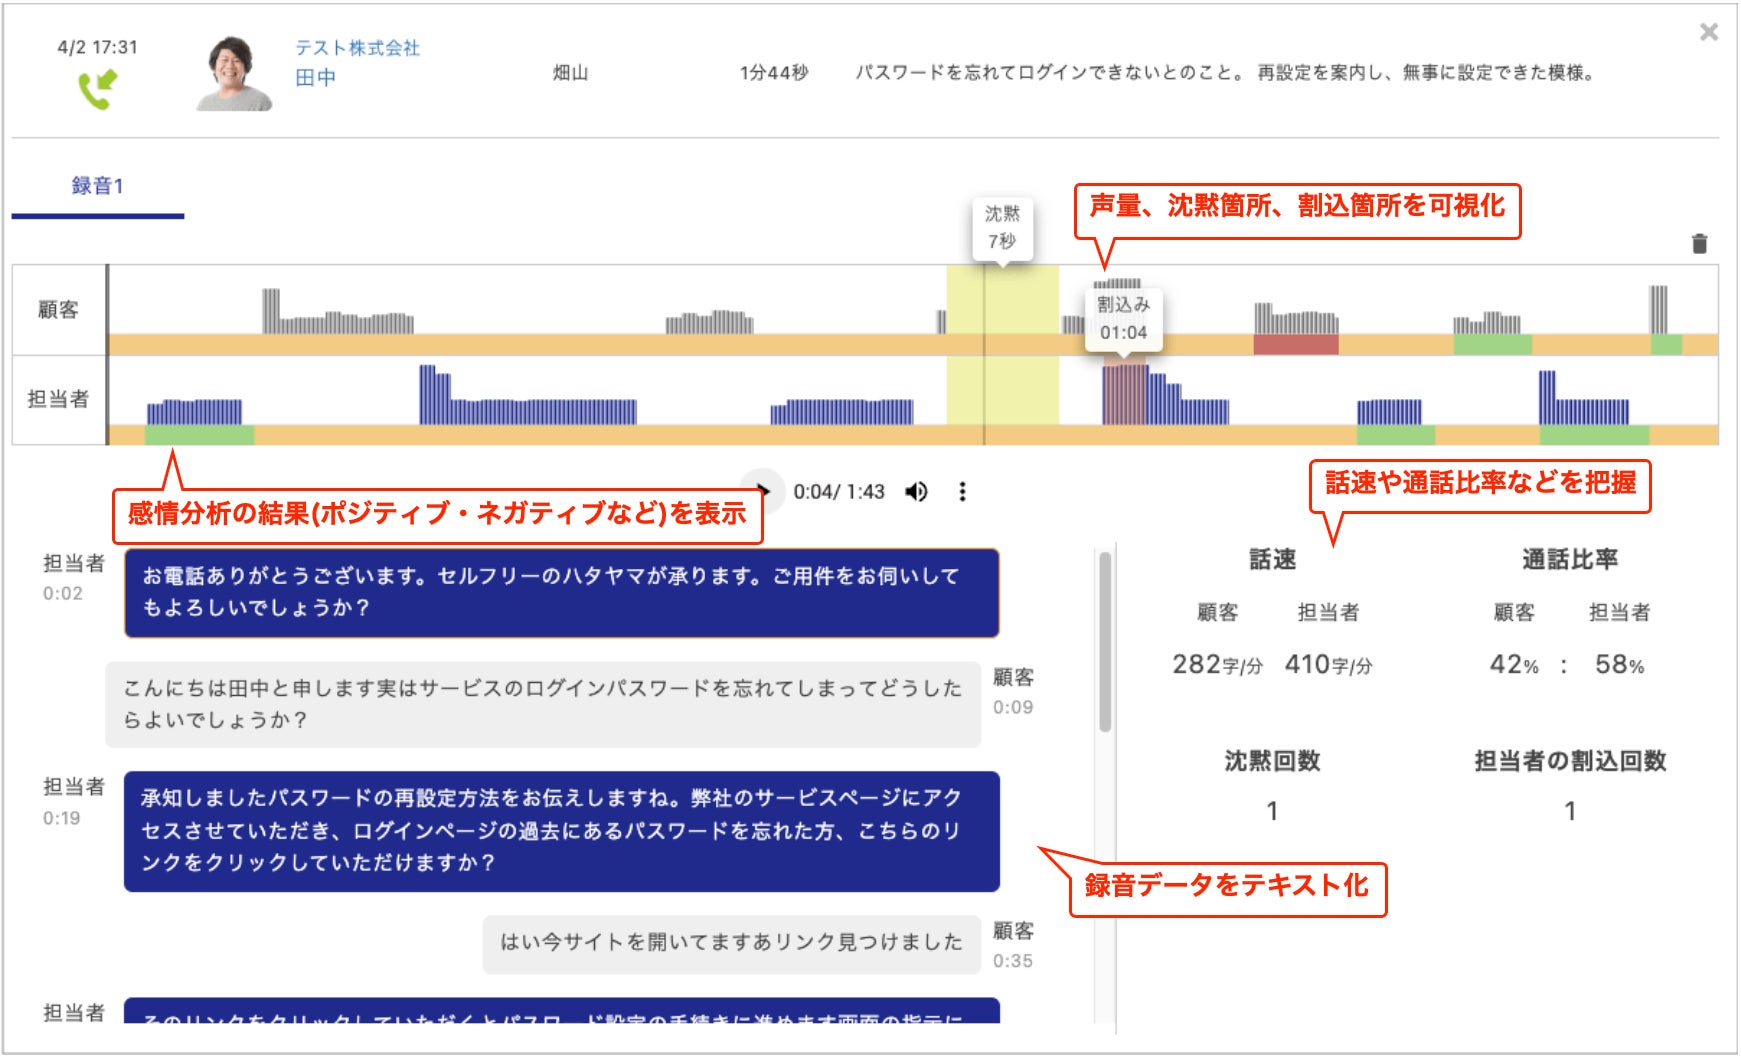The image size is (1741, 1057).
Task: Select the message starting こんにちは田中と申します
Action: pos(543,704)
